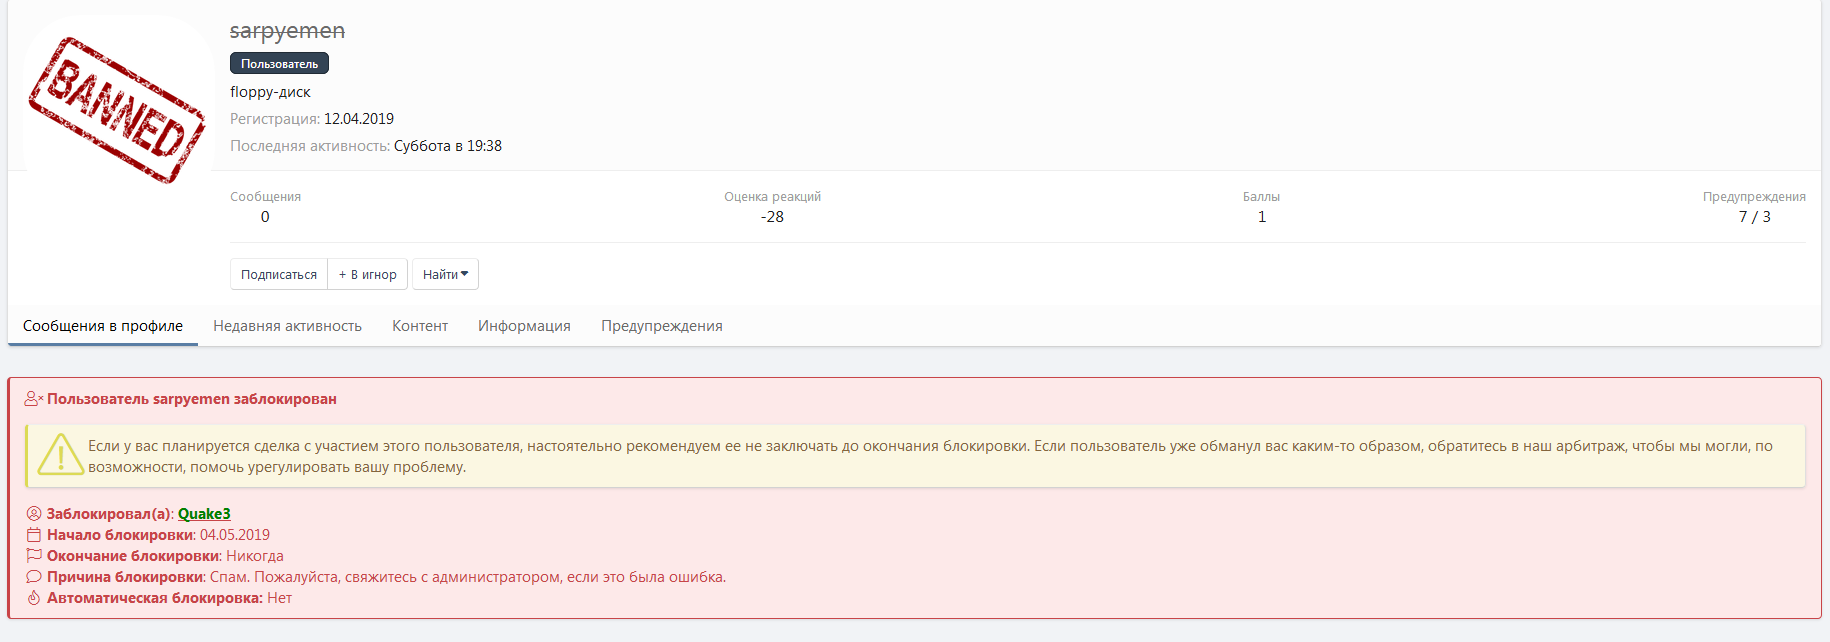Click the flag icon beside Окончание блокировки

tap(34, 556)
